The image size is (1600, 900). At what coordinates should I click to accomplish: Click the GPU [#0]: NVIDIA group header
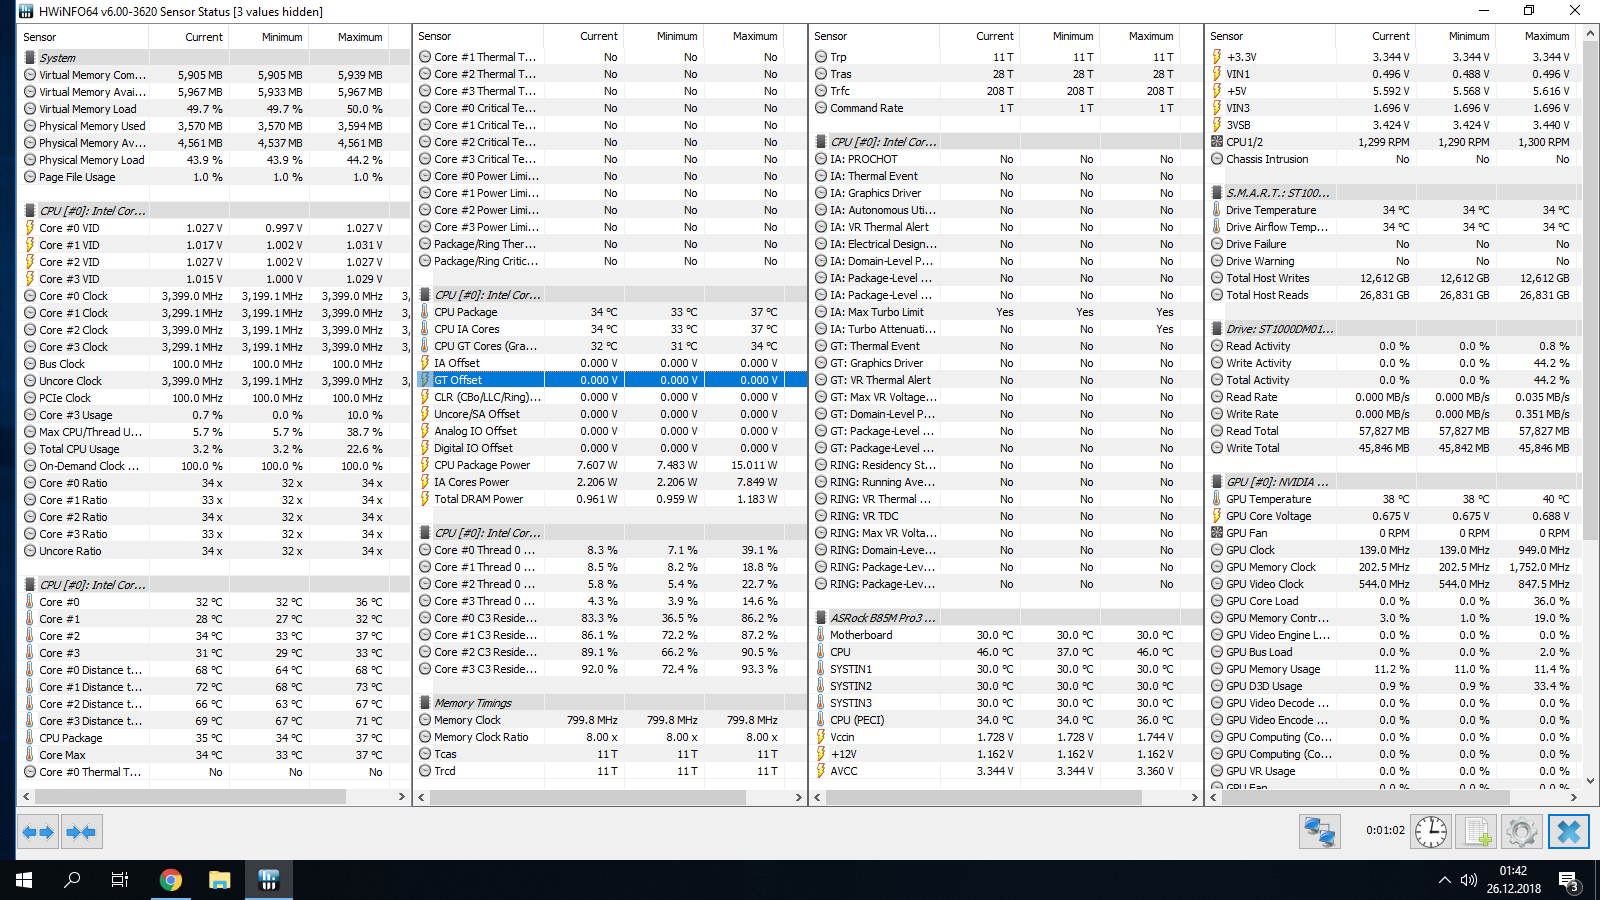point(1395,482)
